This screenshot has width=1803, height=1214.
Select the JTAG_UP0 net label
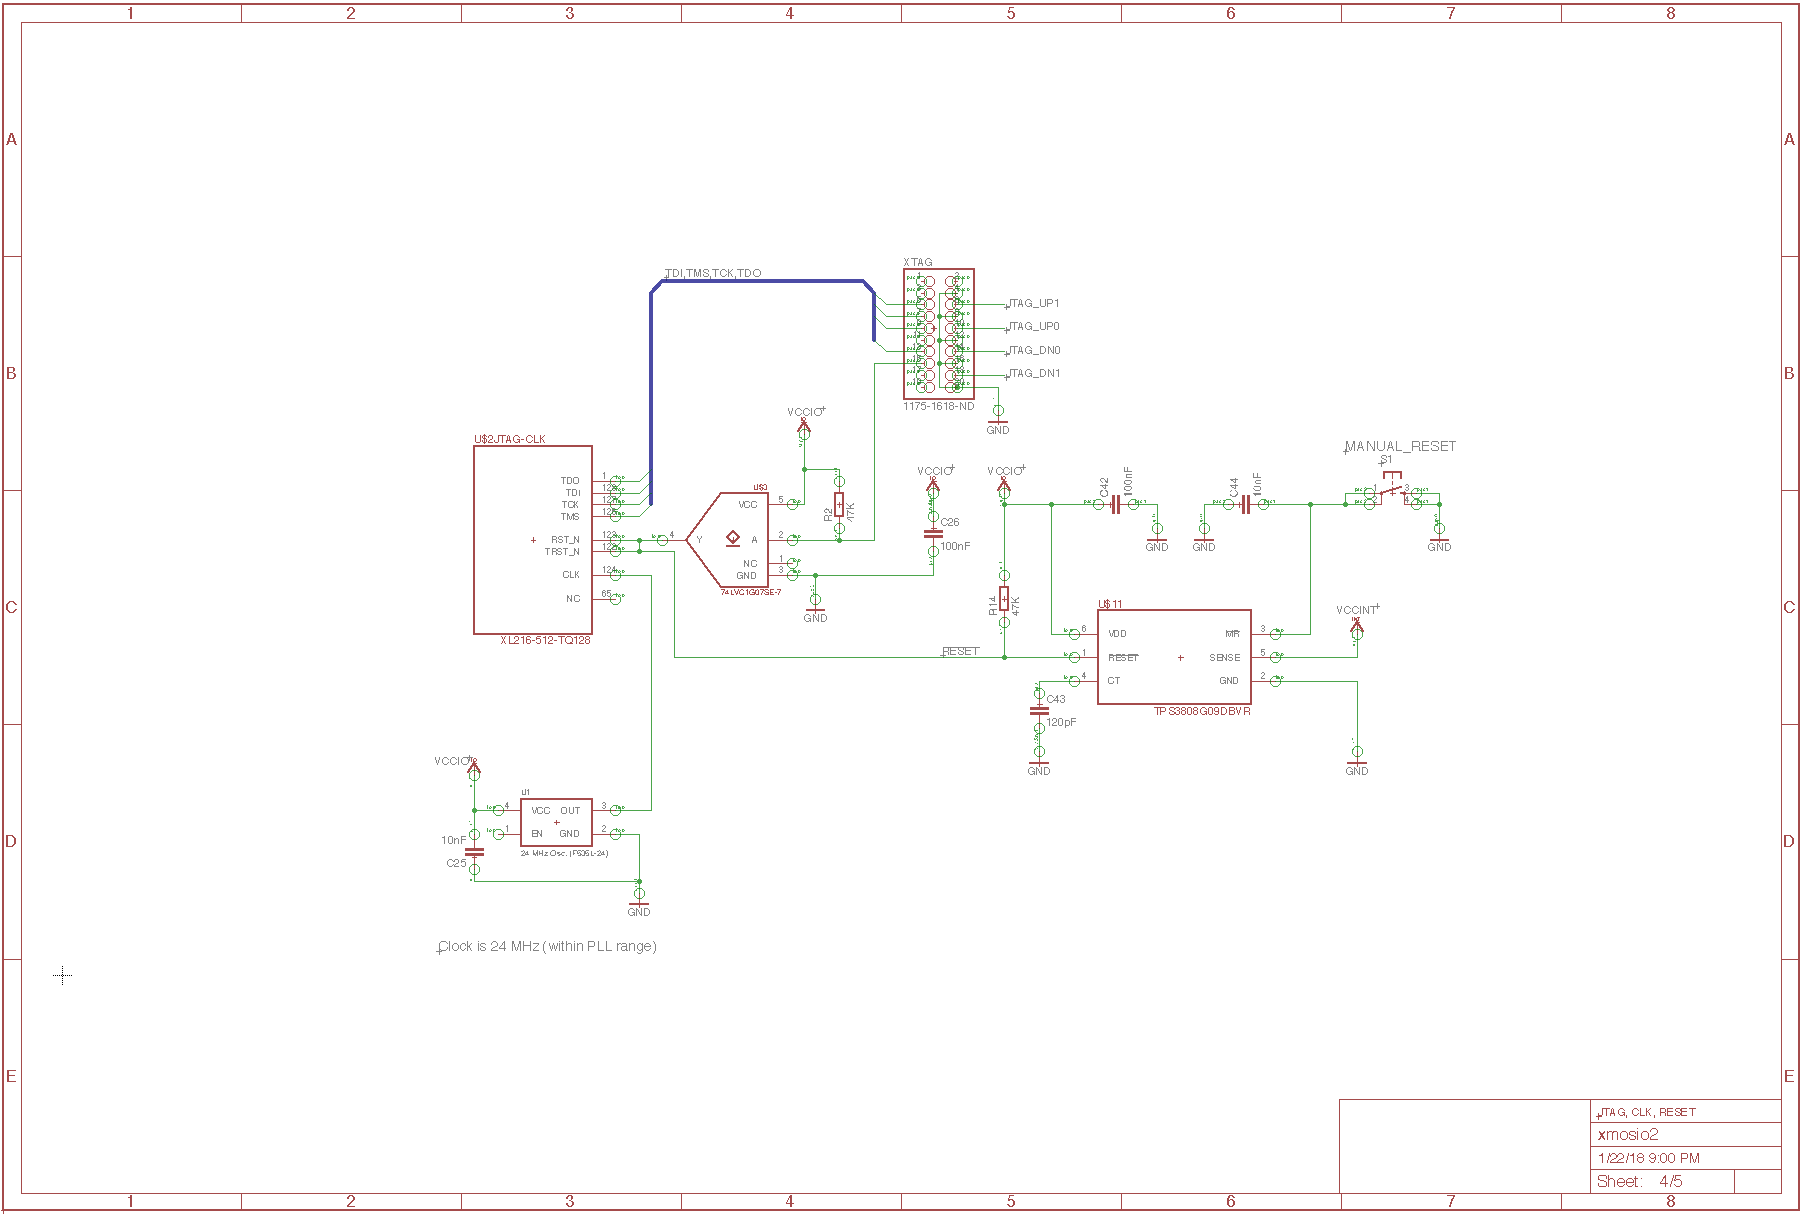coord(1034,326)
